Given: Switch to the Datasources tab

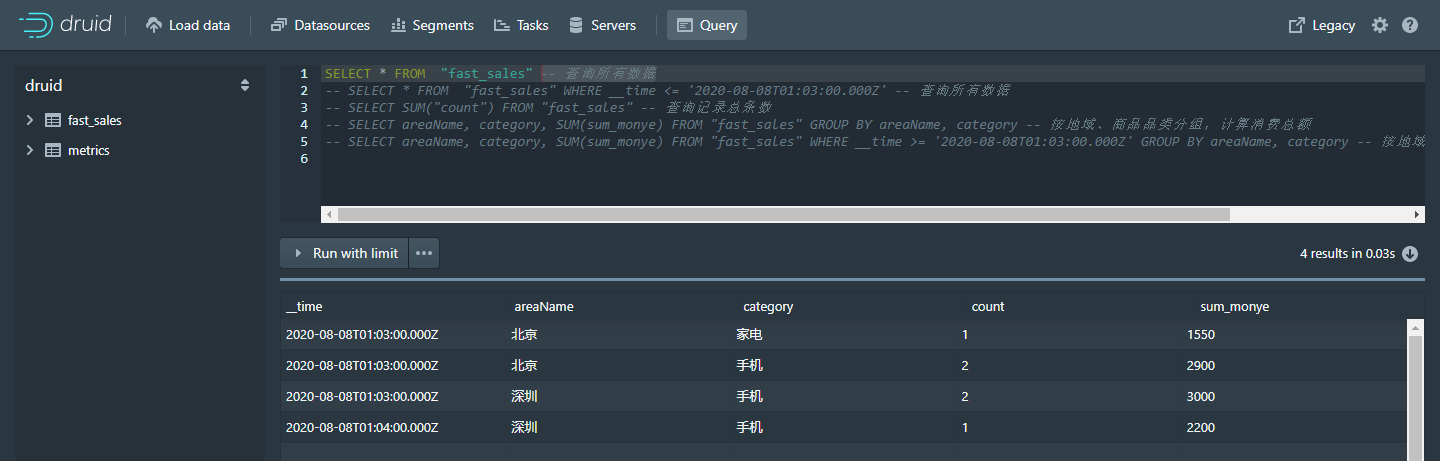Looking at the screenshot, I should pyautogui.click(x=320, y=25).
